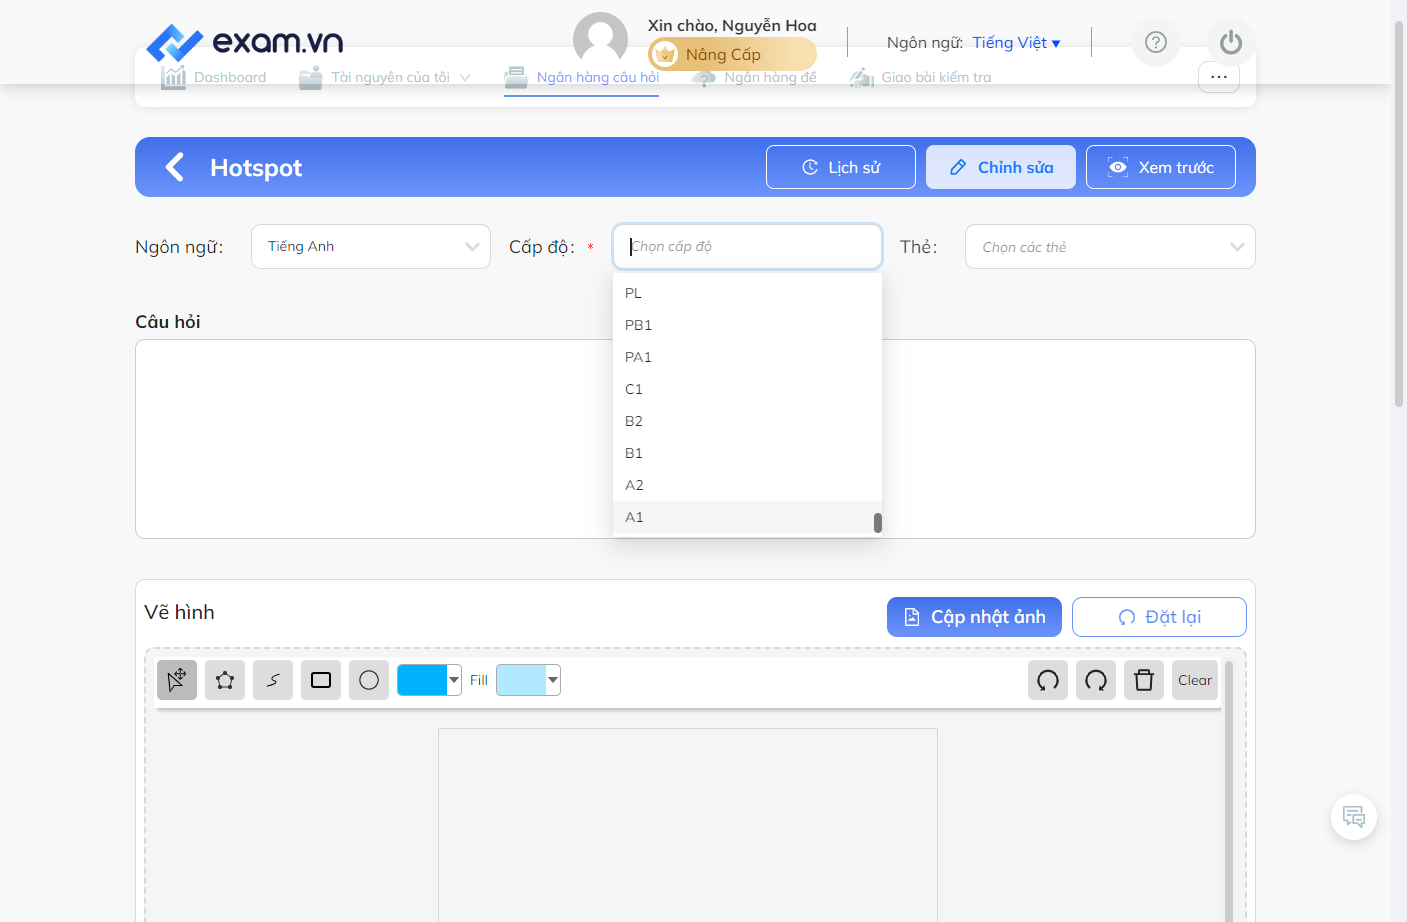Screen dimensions: 1407x922
Task: Click the Cập nhật ảnh button
Action: (974, 617)
